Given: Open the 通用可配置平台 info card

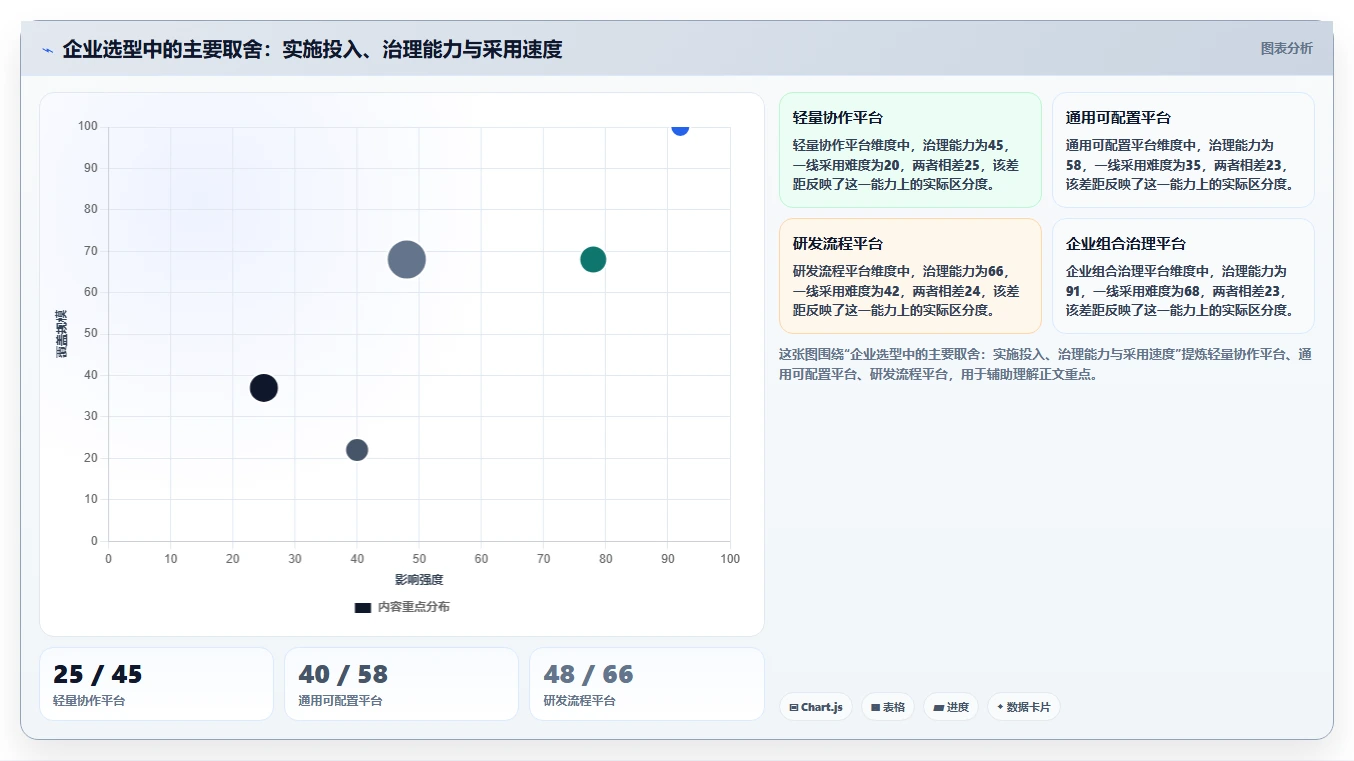Looking at the screenshot, I should [1183, 150].
